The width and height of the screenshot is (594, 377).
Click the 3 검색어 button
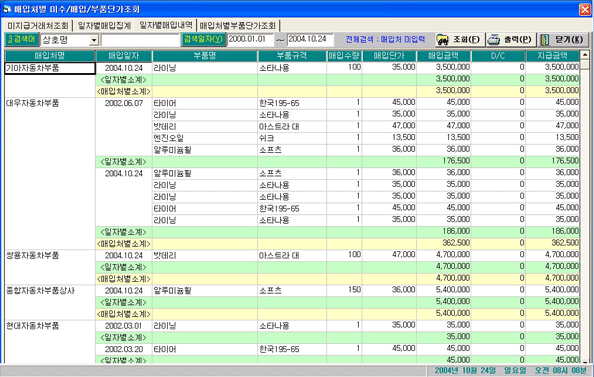pos(21,39)
